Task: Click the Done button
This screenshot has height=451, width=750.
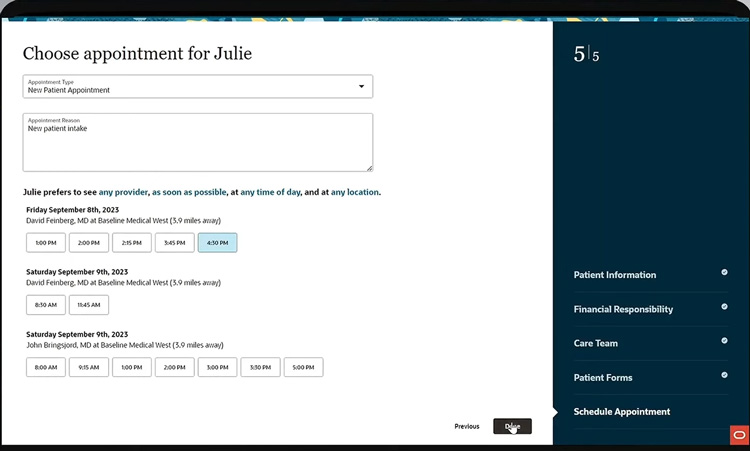Action: [x=512, y=426]
